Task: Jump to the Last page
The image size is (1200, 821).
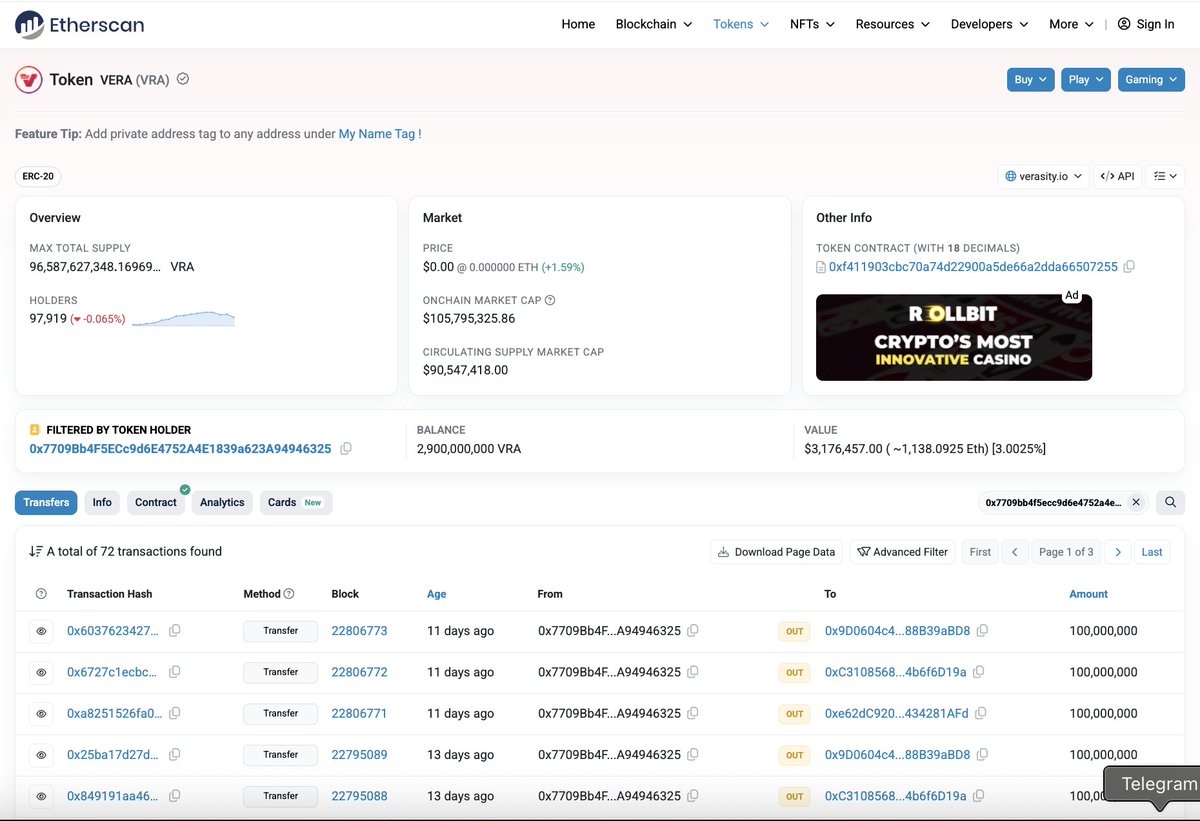Action: (x=1152, y=552)
